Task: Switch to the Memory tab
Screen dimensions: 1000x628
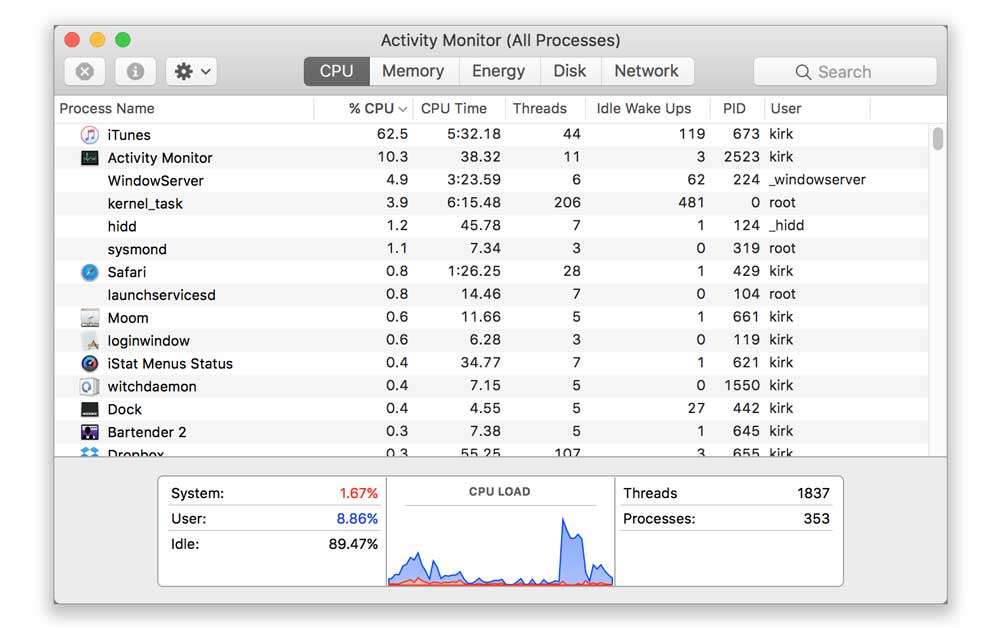Action: point(413,71)
